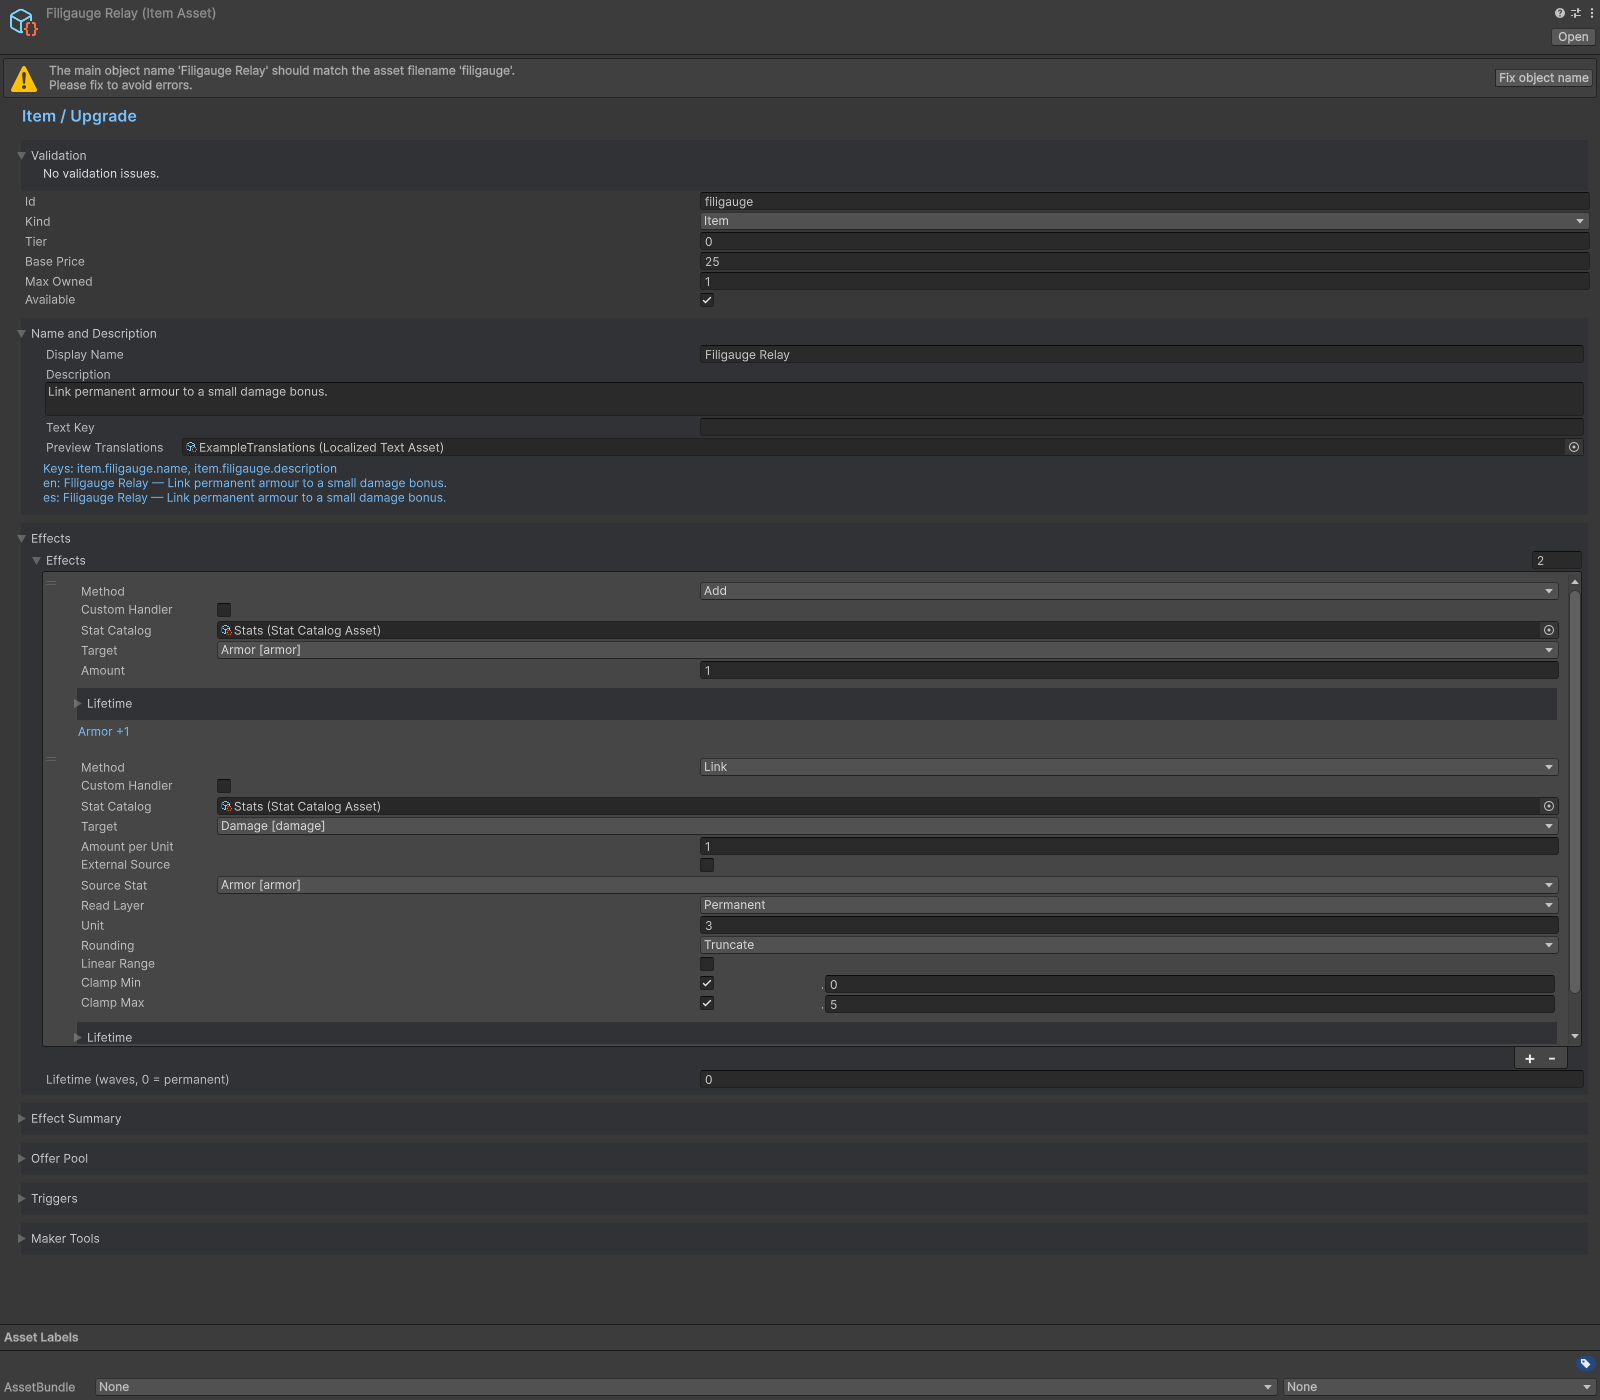Open the three-dot inspector options menu
This screenshot has height=1400, width=1600.
[1591, 13]
